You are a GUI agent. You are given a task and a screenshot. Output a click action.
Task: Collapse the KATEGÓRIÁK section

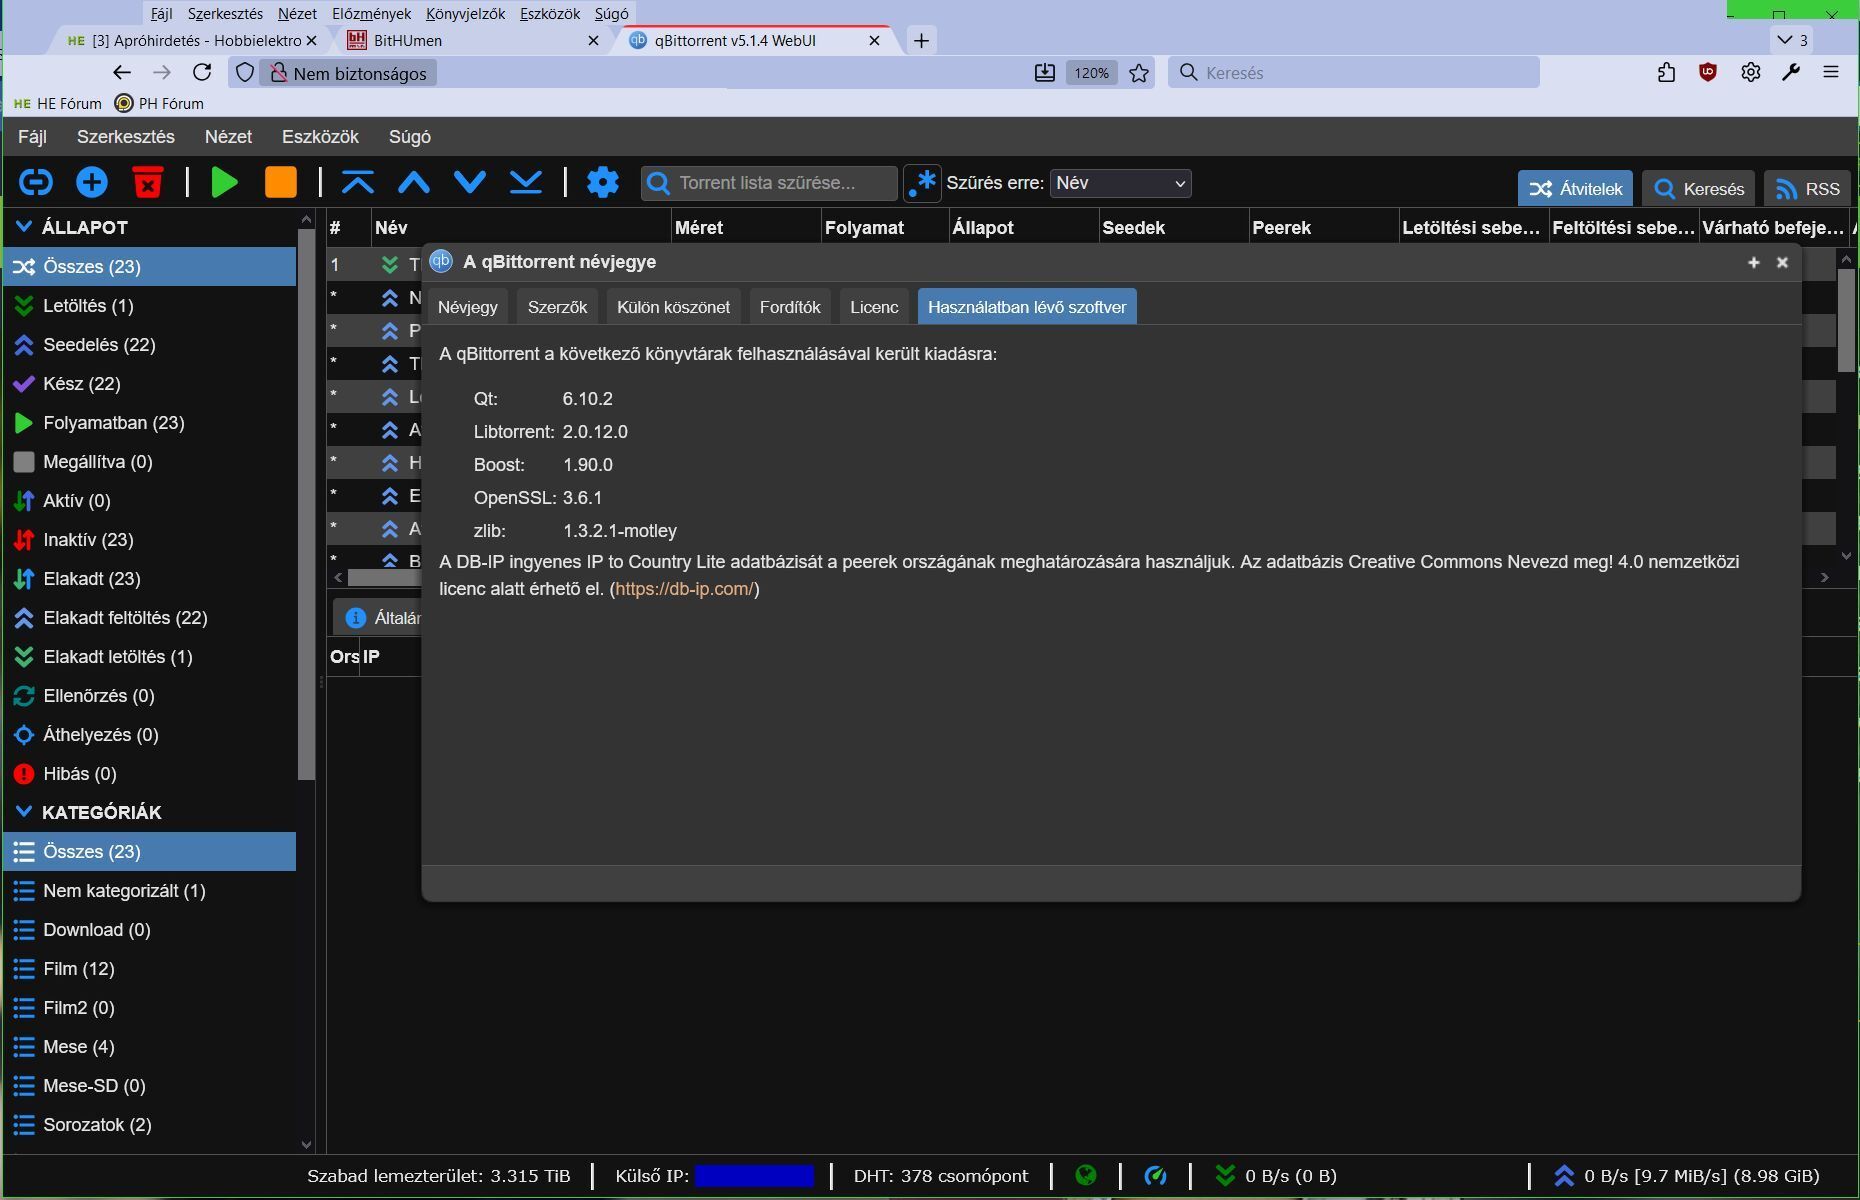[x=24, y=812]
